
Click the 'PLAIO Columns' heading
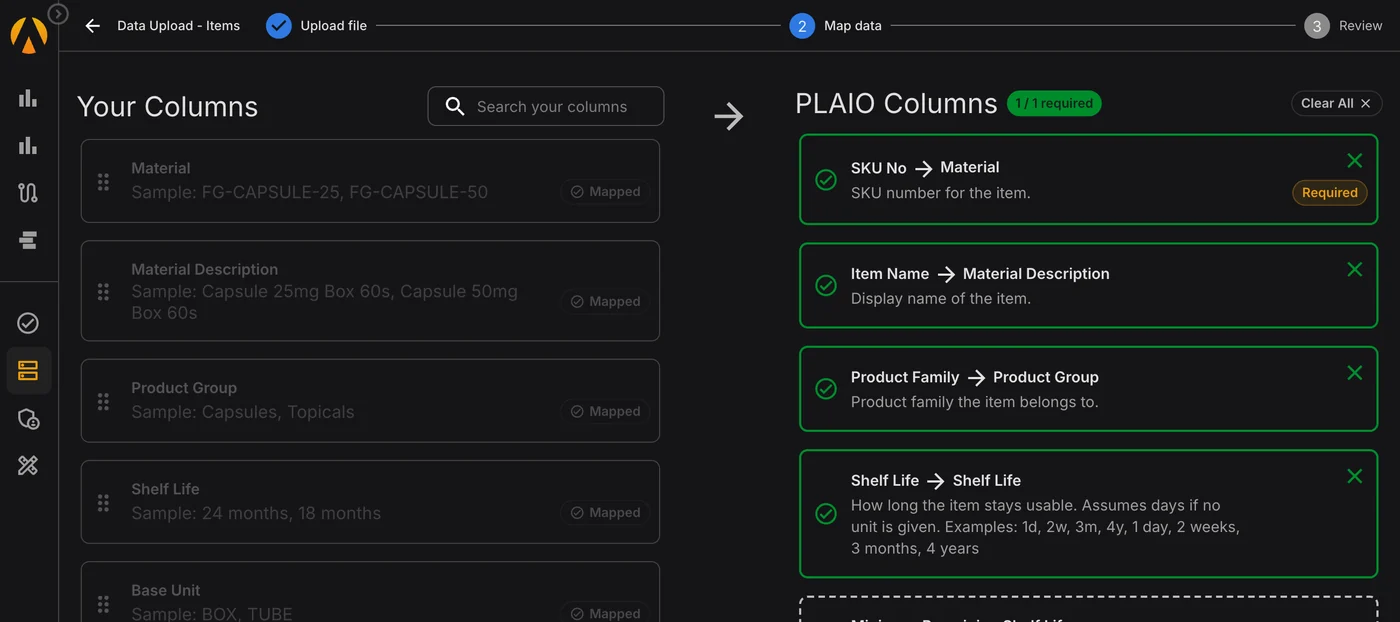coord(896,104)
